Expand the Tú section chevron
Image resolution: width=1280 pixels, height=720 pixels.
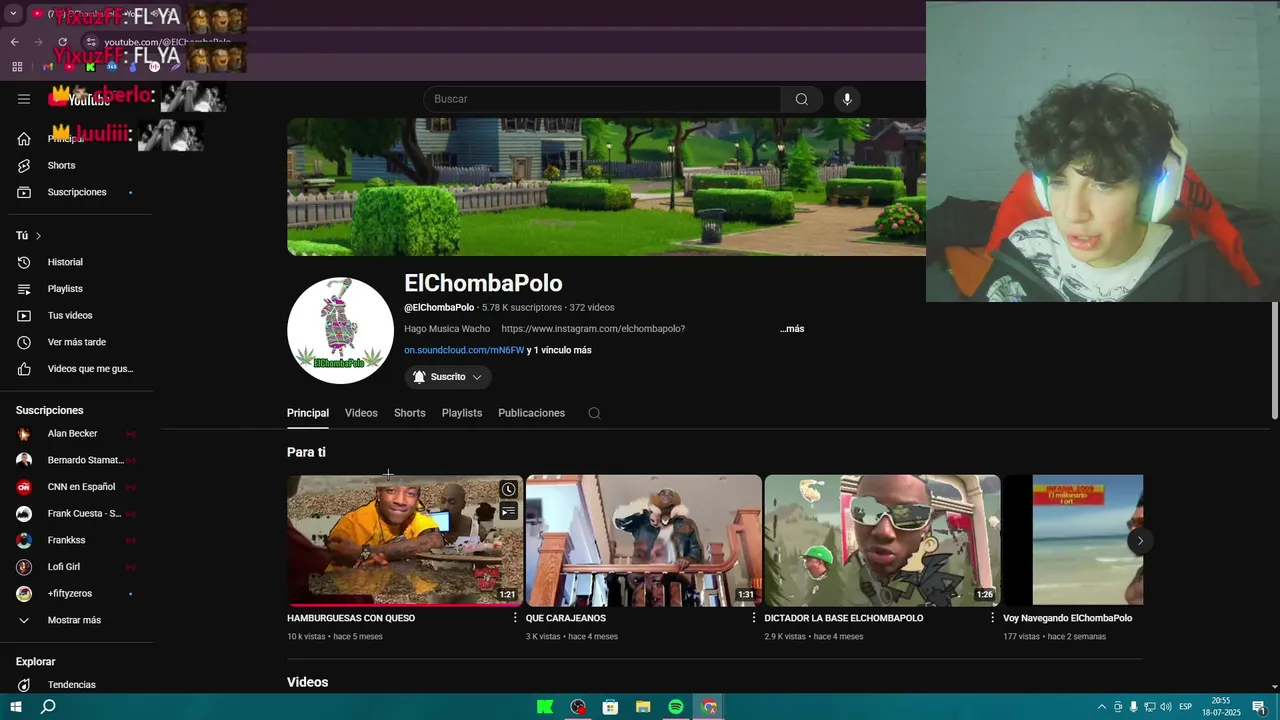coord(38,236)
